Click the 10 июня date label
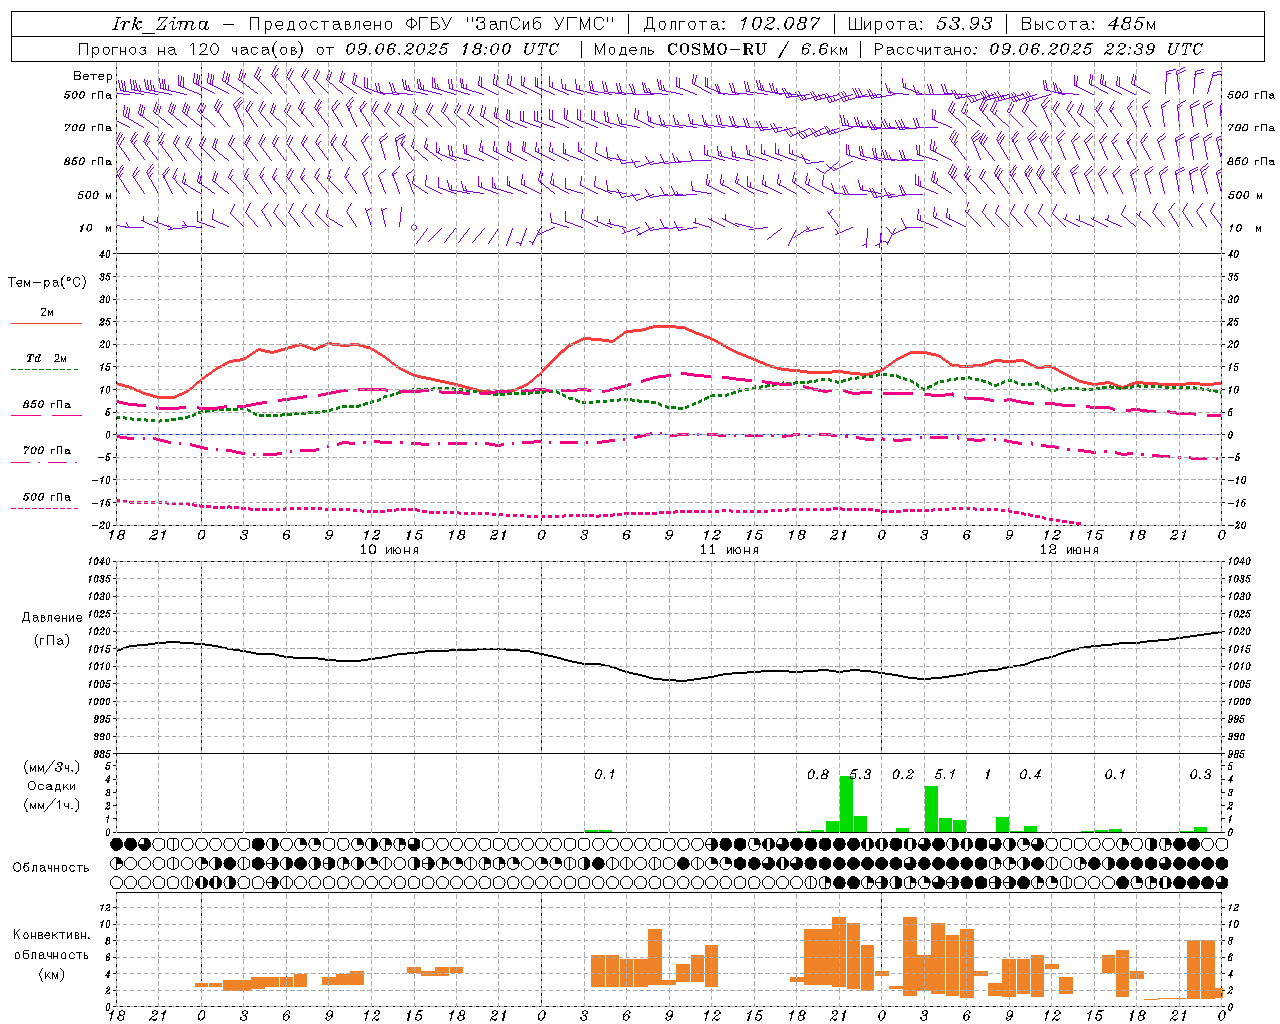The image size is (1280, 1024). [x=389, y=549]
